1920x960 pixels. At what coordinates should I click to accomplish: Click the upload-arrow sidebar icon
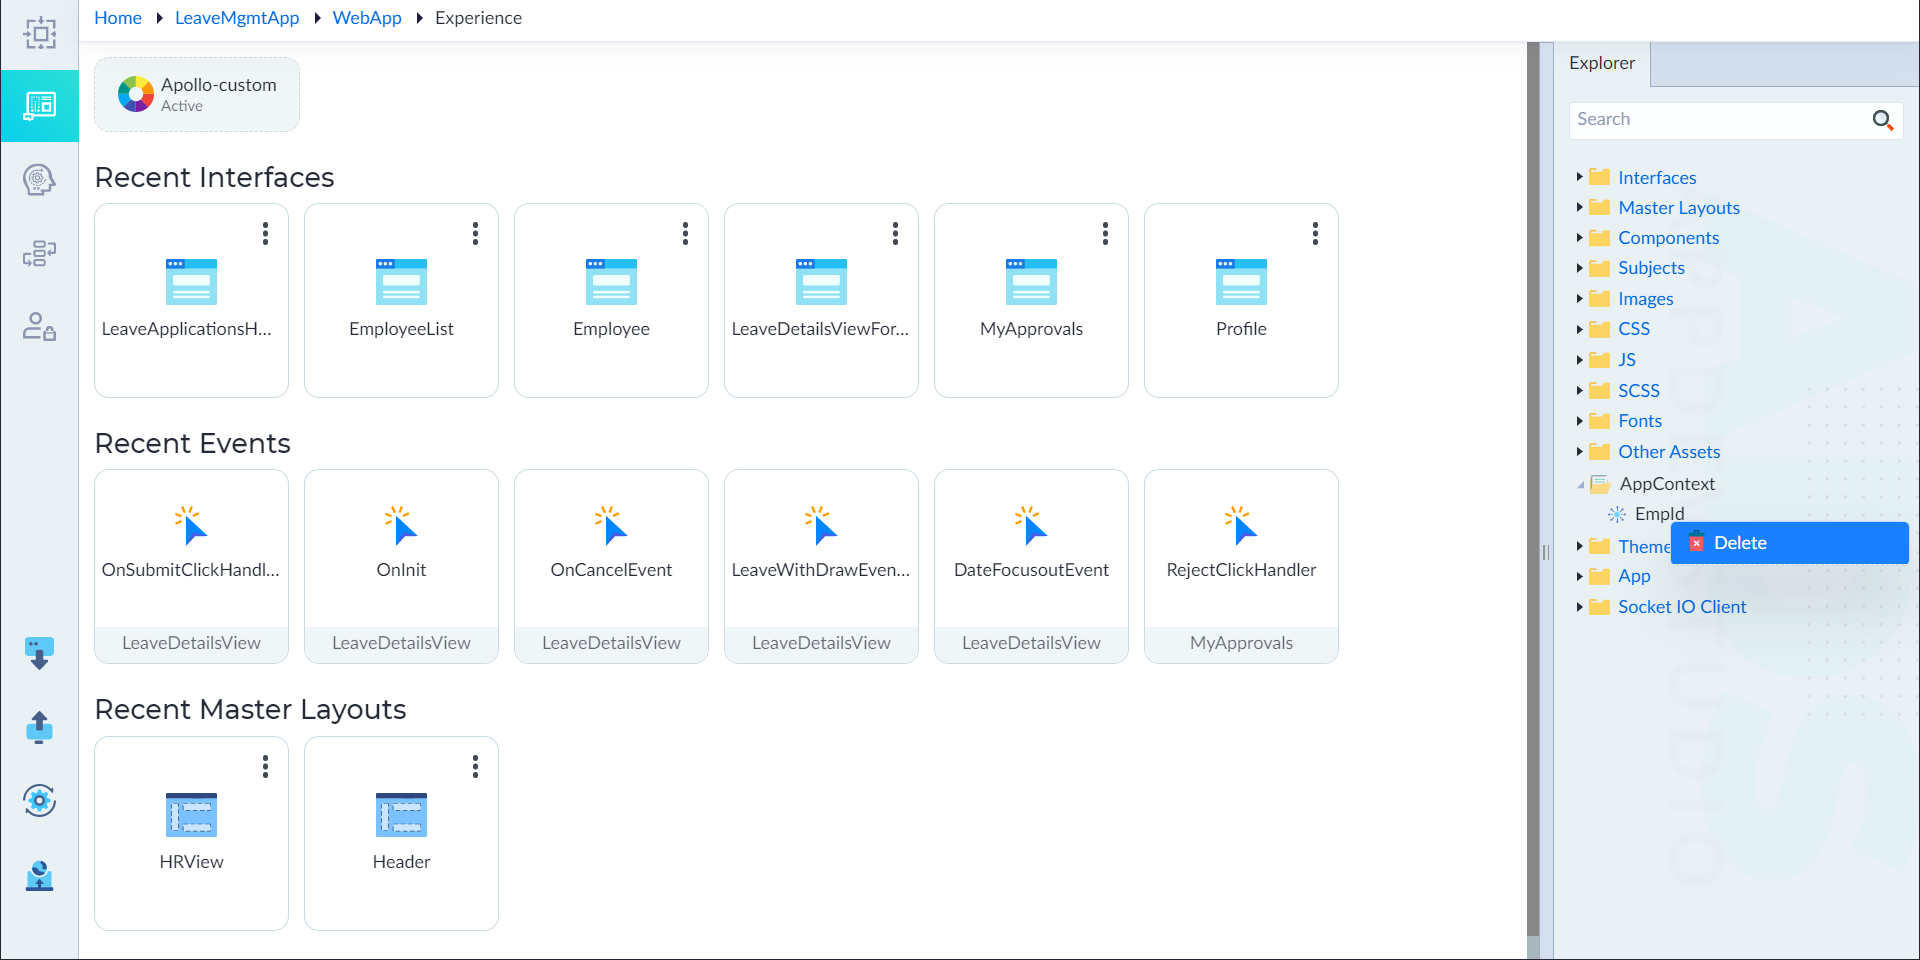tap(40, 727)
